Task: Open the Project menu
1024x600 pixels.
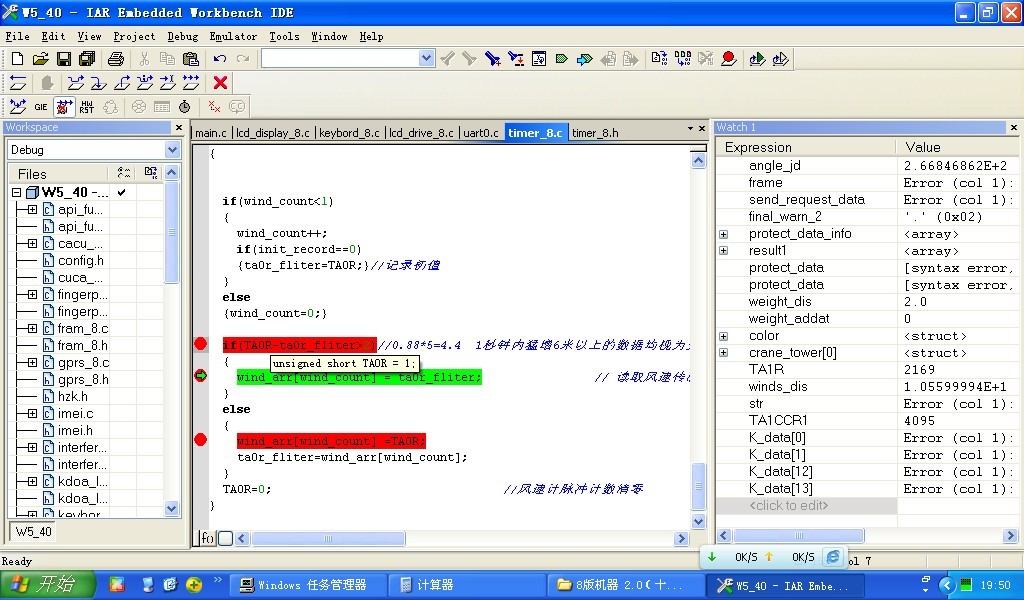Action: pos(134,37)
